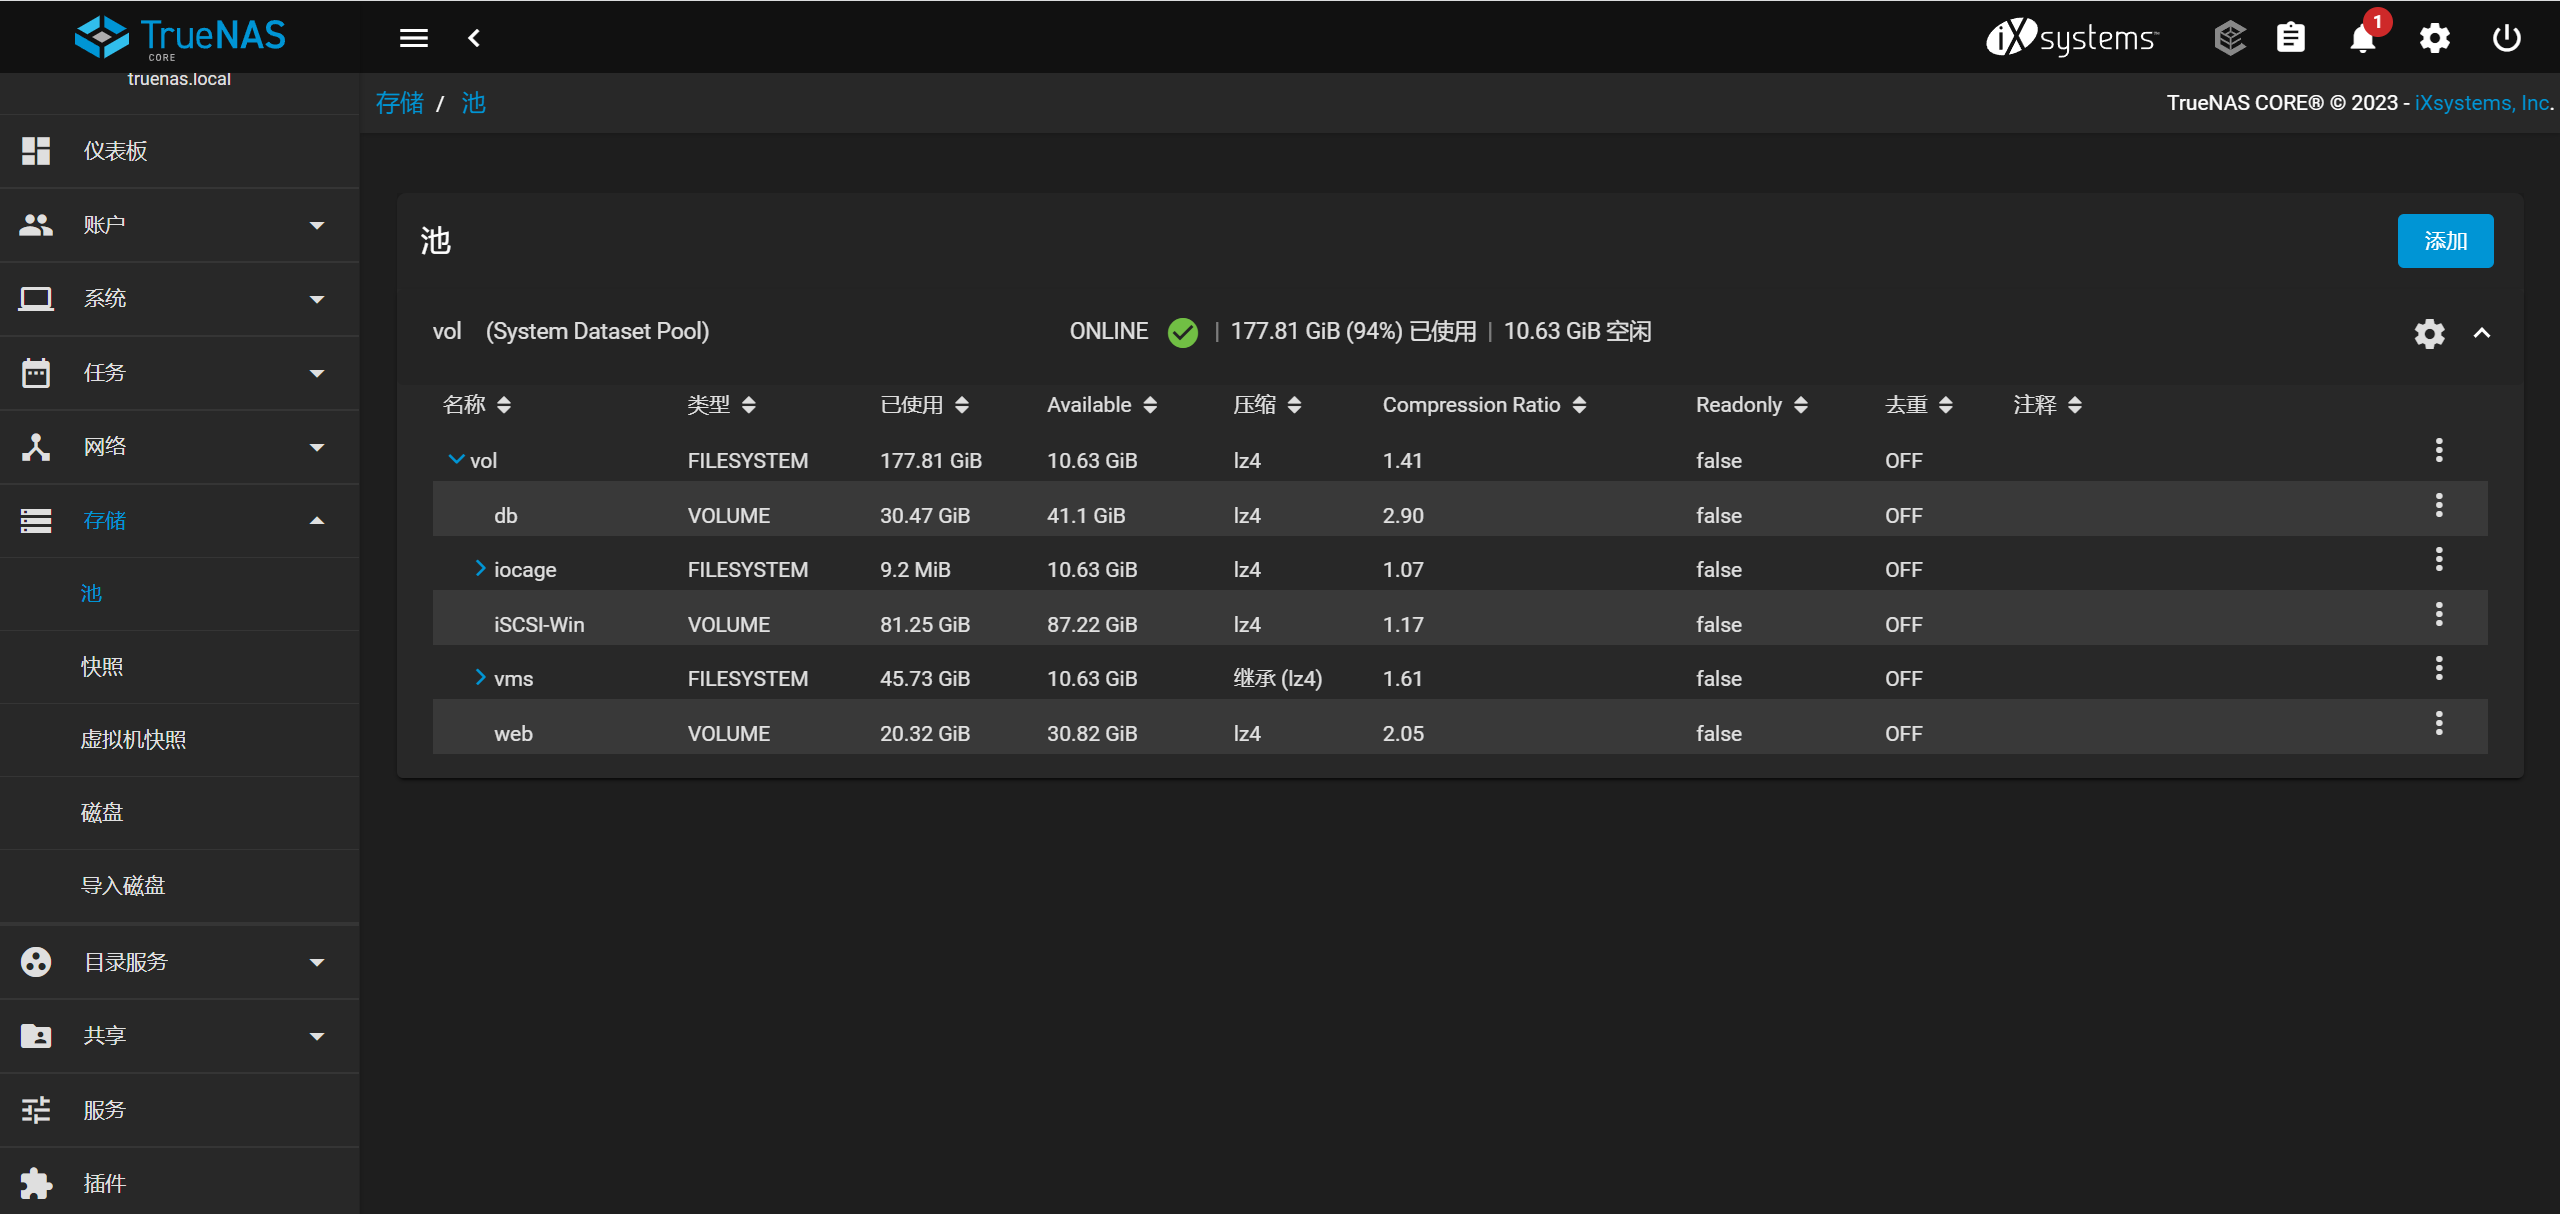Expand the iocage dataset row
Viewport: 2560px width, 1214px height.
pyautogui.click(x=480, y=568)
